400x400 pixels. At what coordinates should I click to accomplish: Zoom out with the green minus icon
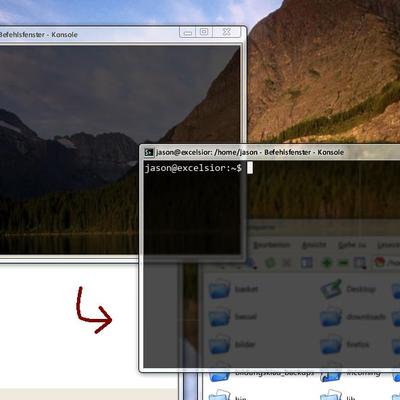(343, 263)
